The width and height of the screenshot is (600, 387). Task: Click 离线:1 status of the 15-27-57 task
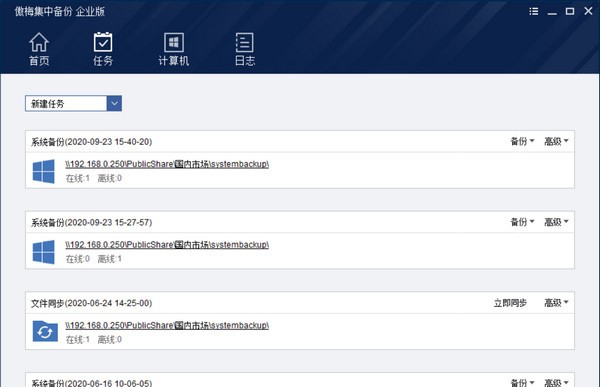tap(109, 259)
